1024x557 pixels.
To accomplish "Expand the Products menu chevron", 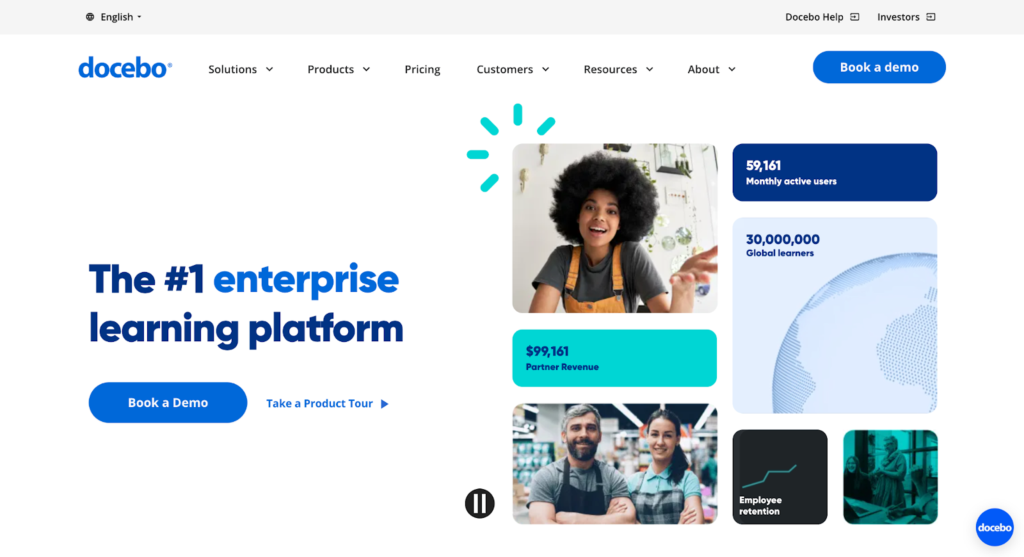I will (366, 69).
